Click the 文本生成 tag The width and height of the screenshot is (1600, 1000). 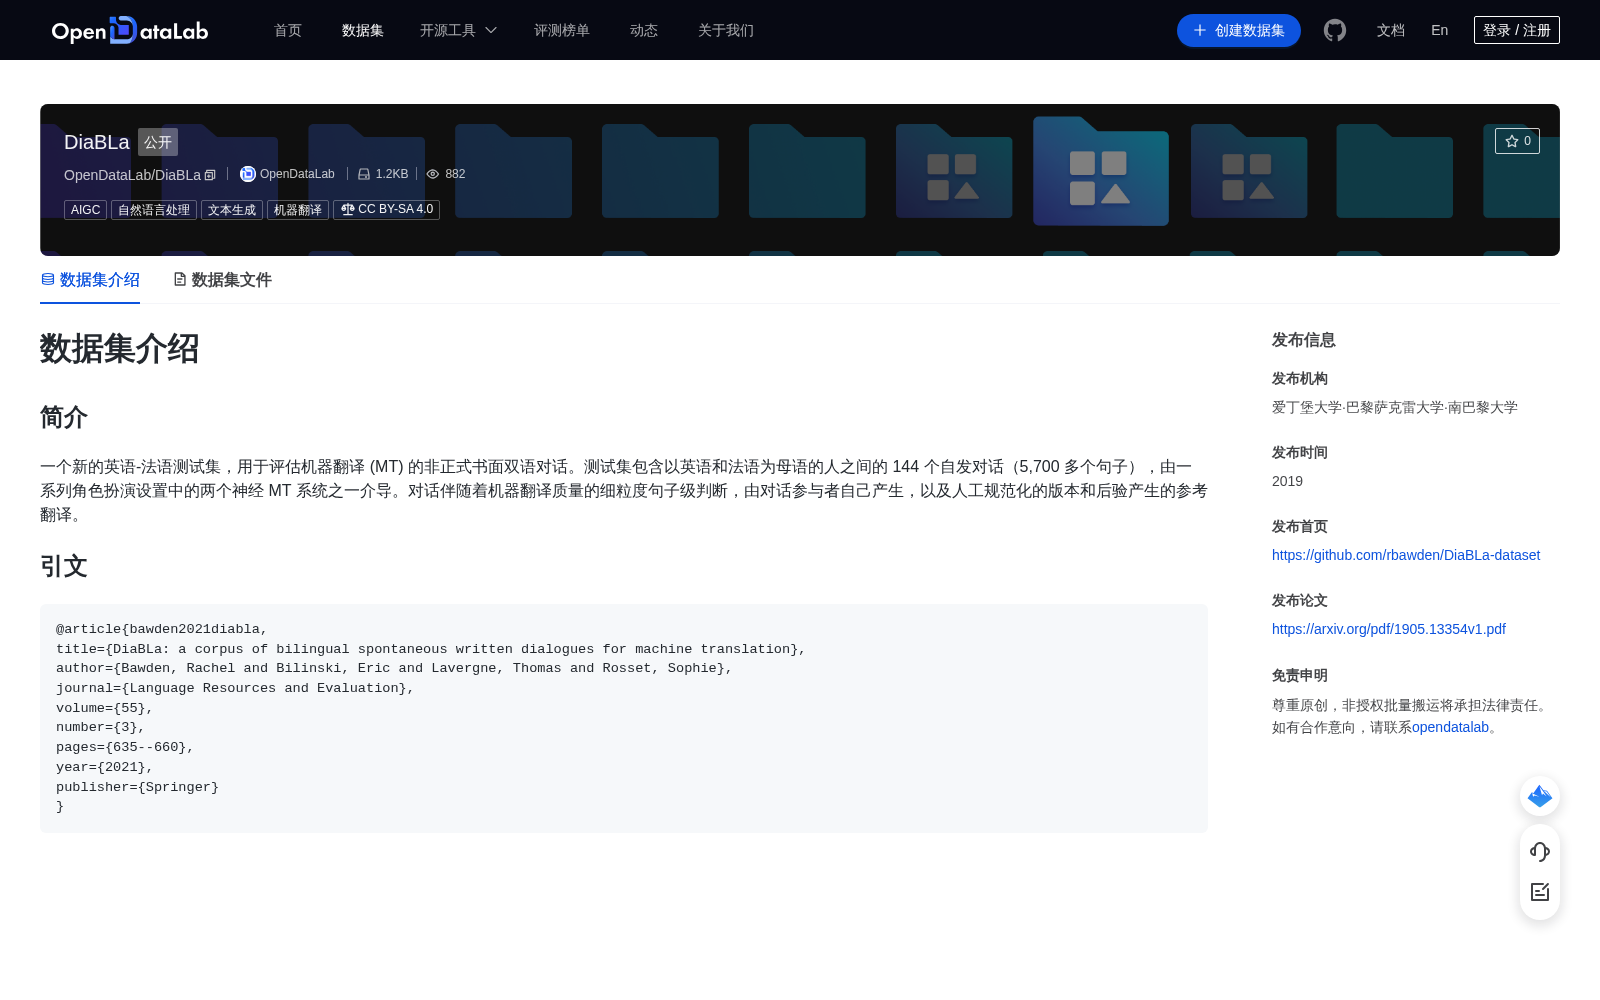pos(232,210)
